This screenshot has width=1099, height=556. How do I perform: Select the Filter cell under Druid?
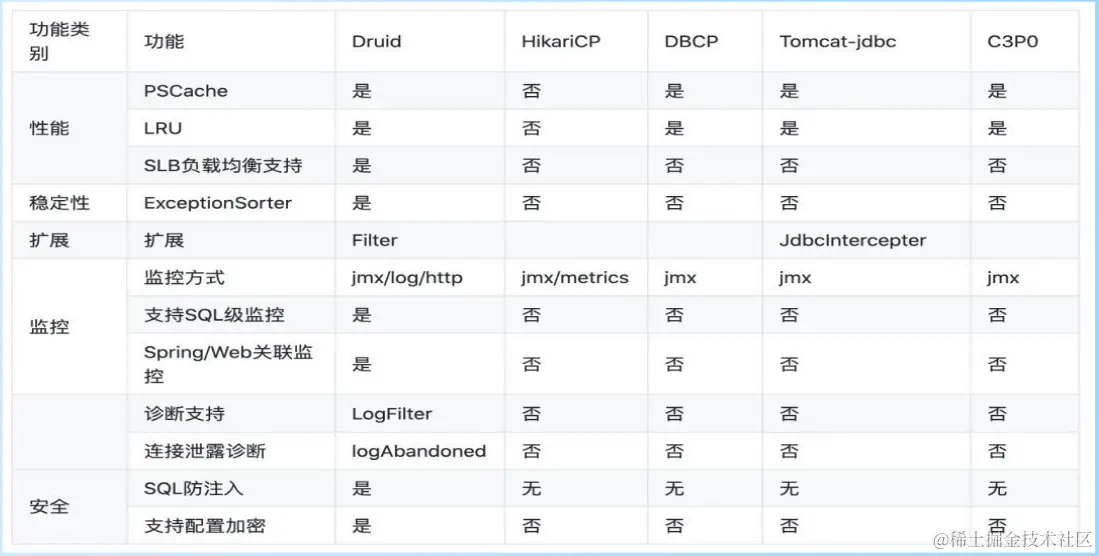pos(419,240)
